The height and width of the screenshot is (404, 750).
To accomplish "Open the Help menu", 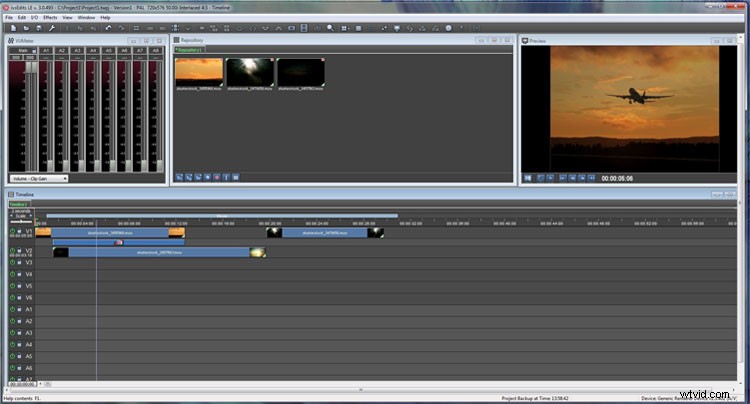I will (x=106, y=18).
